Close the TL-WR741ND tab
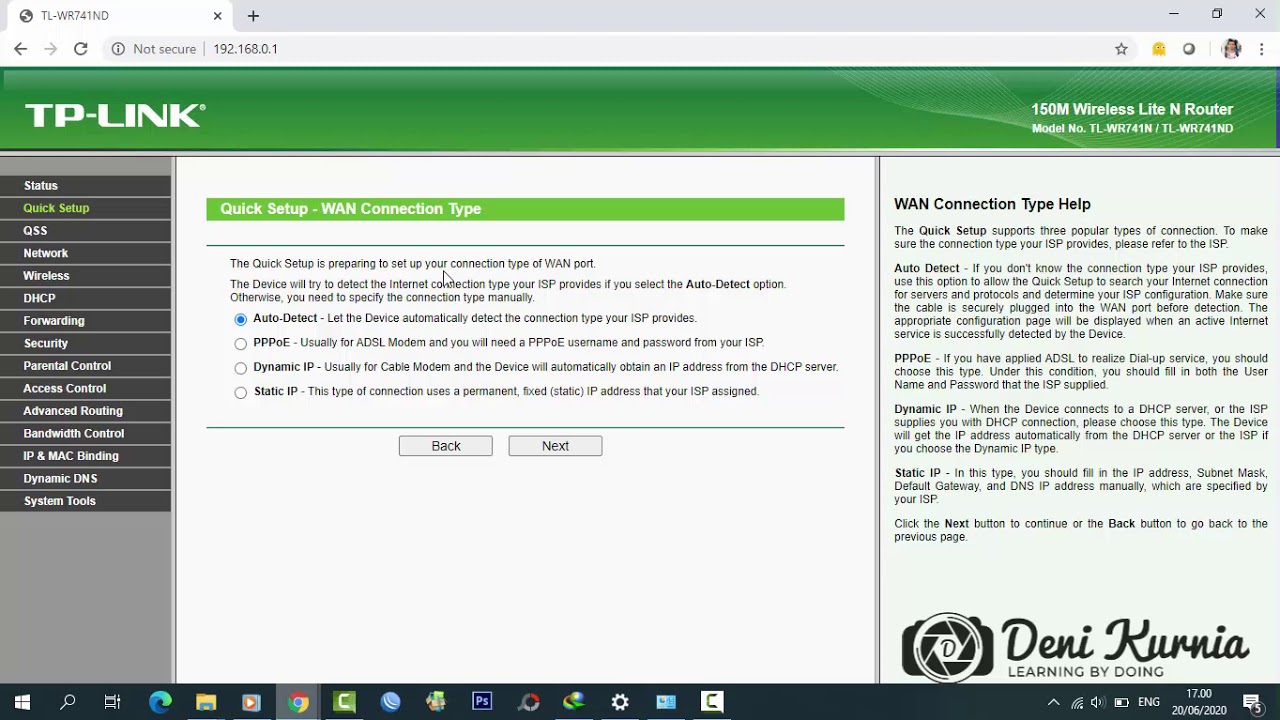Image resolution: width=1280 pixels, height=720 pixels. [218, 16]
